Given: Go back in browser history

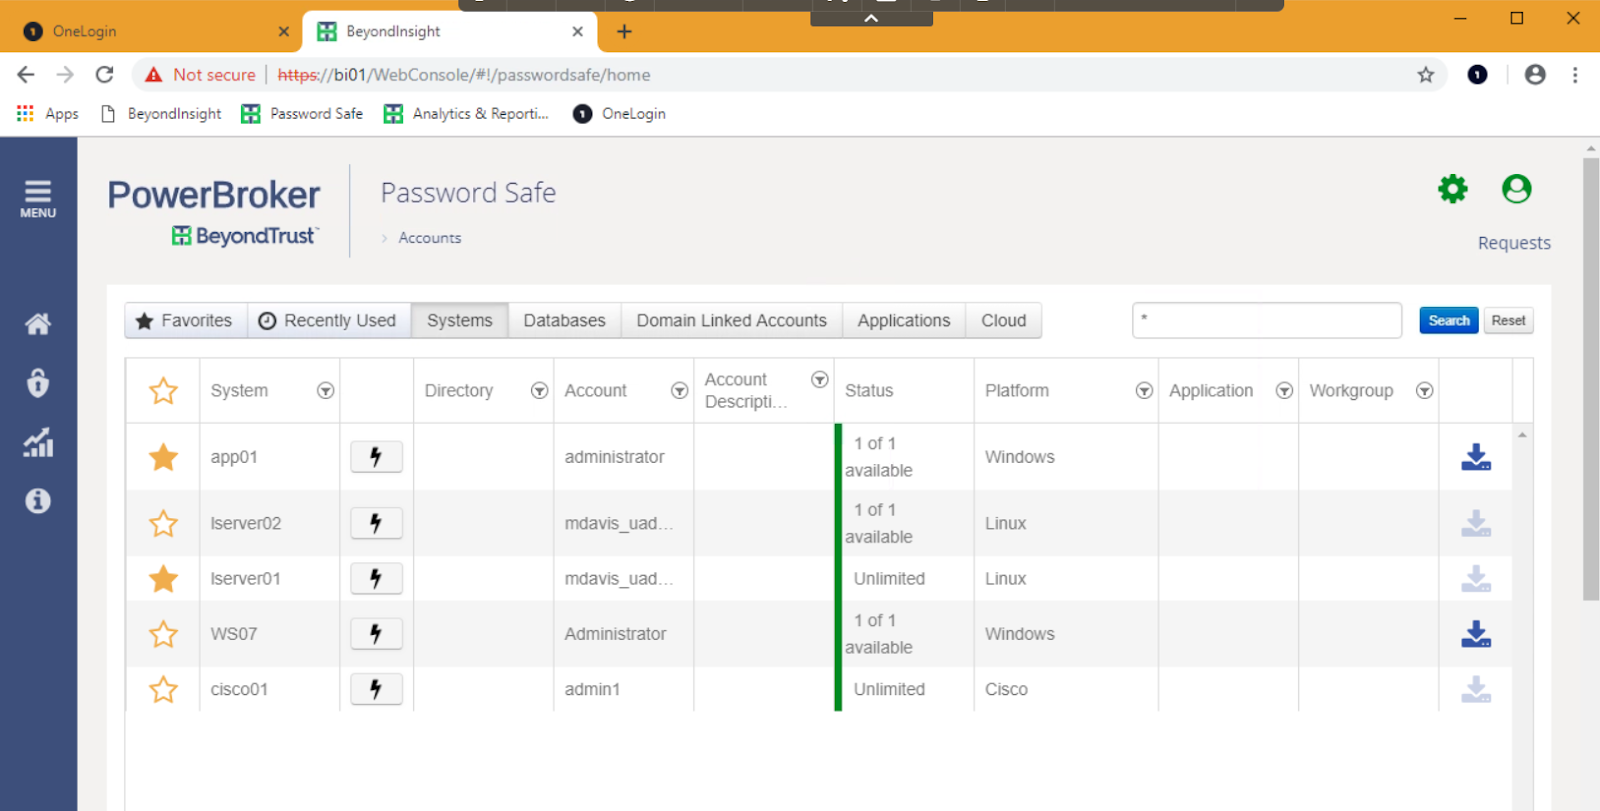Looking at the screenshot, I should click(26, 75).
